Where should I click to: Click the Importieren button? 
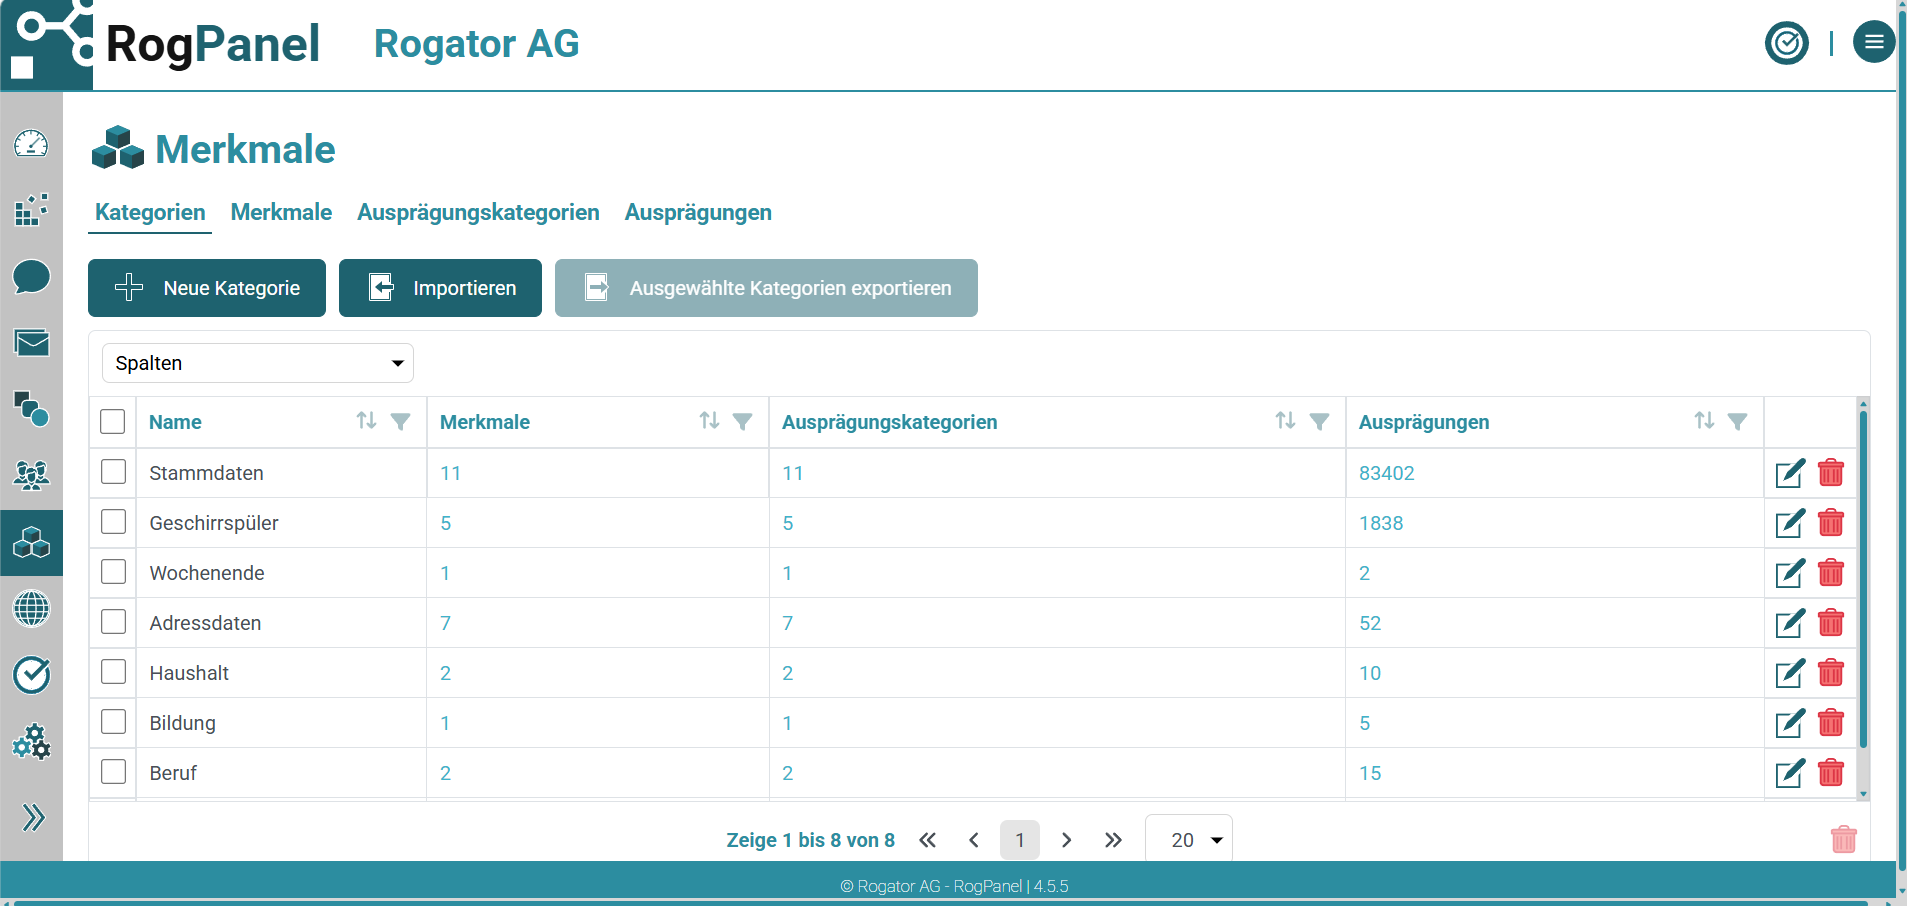coord(440,288)
